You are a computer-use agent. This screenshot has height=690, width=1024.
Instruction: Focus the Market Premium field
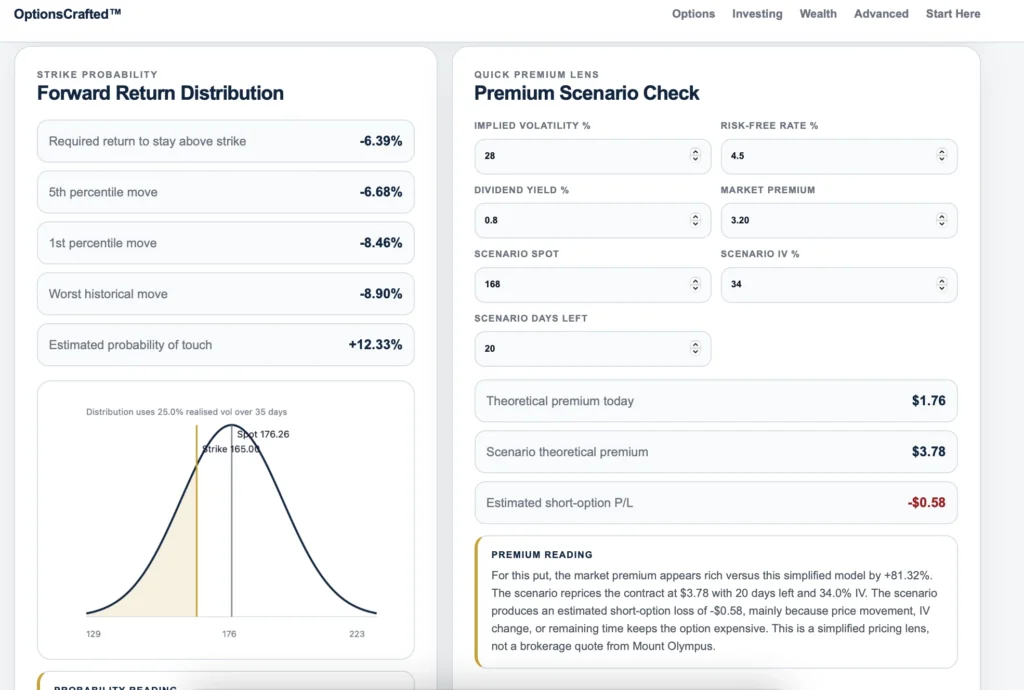[x=839, y=220]
